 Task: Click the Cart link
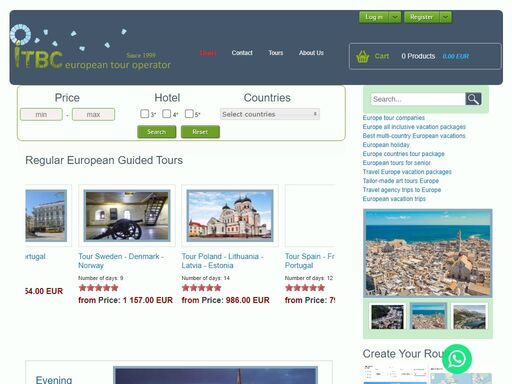coord(382,56)
